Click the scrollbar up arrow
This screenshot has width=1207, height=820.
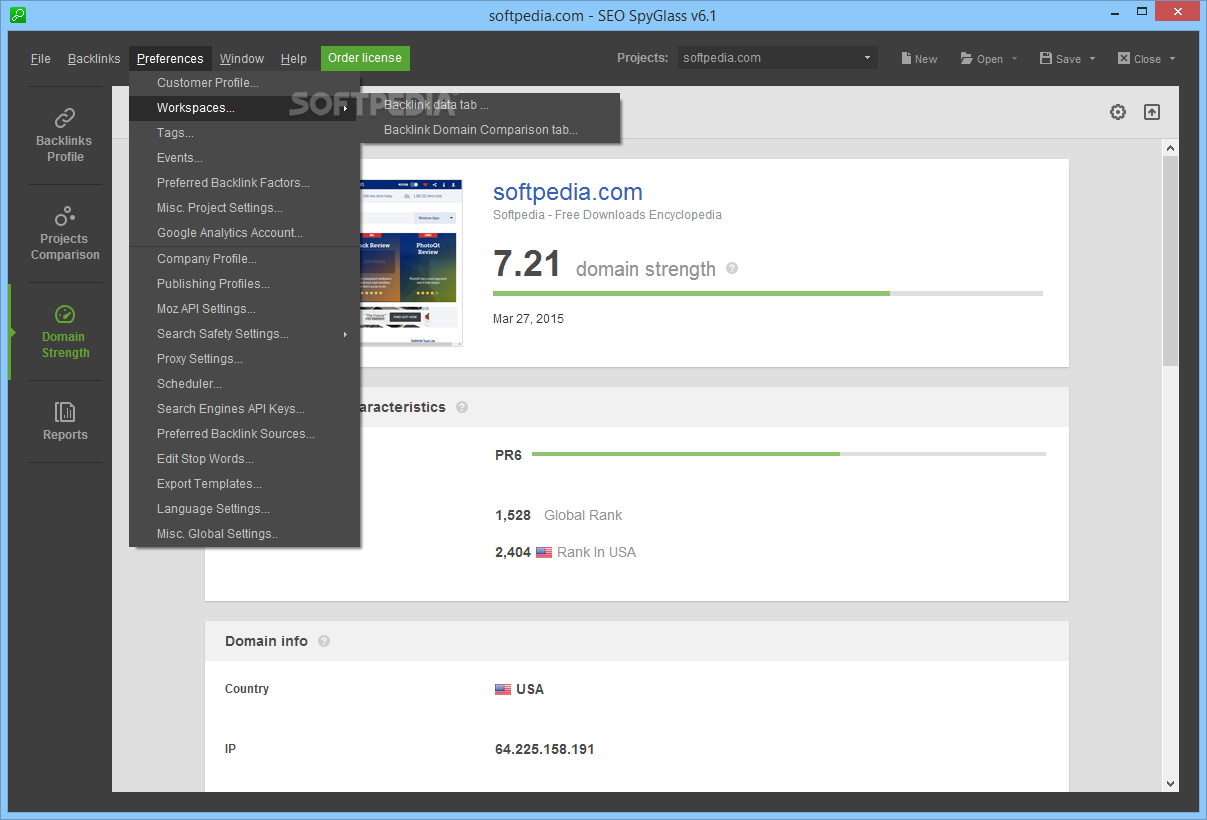[x=1170, y=147]
